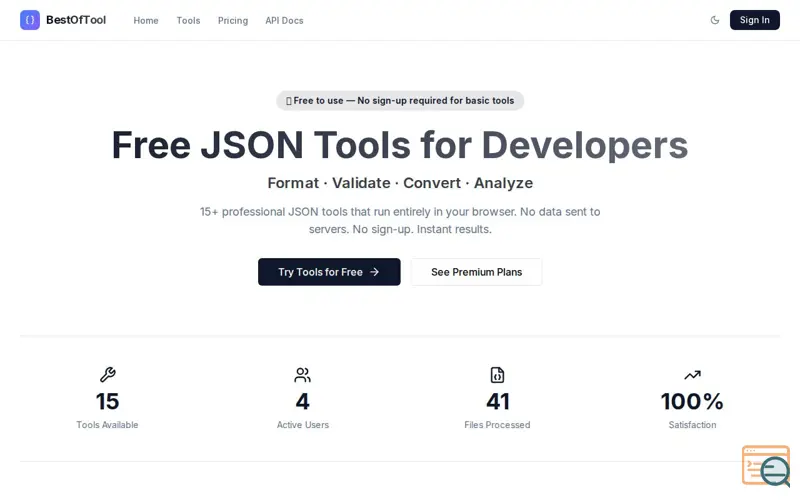
Task: Open the Tools menu item
Action: click(x=188, y=20)
